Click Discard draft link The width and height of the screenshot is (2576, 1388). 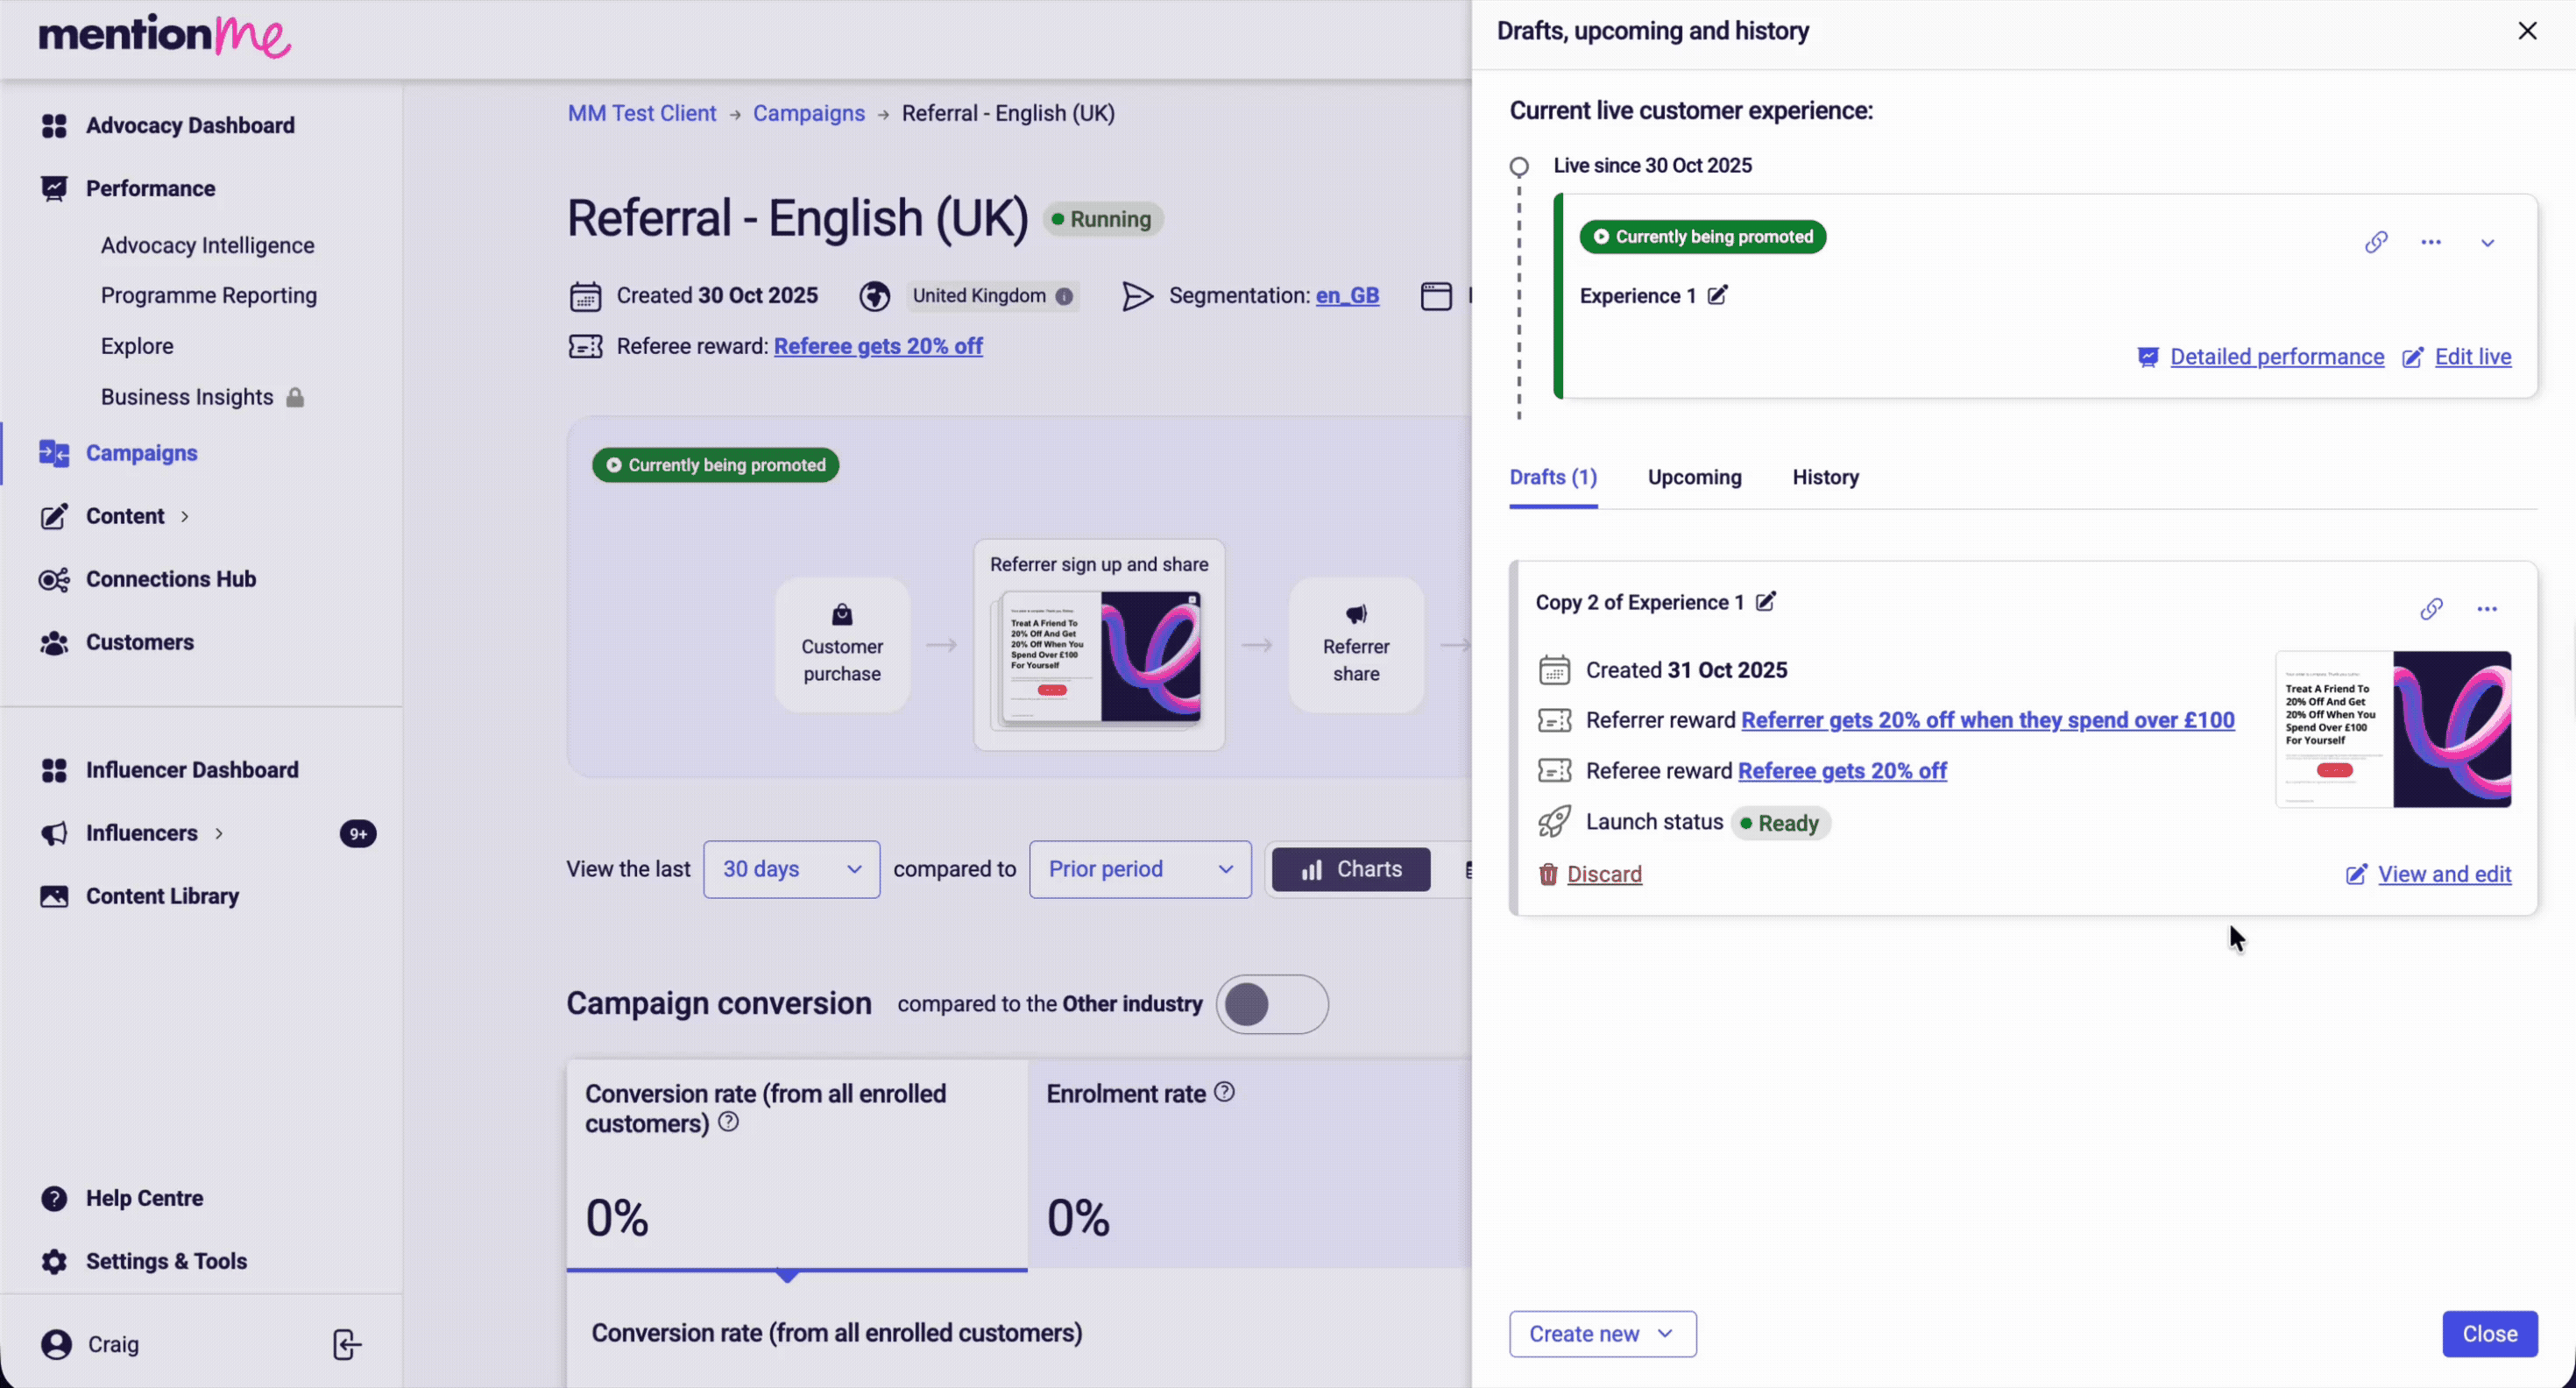coord(1603,874)
